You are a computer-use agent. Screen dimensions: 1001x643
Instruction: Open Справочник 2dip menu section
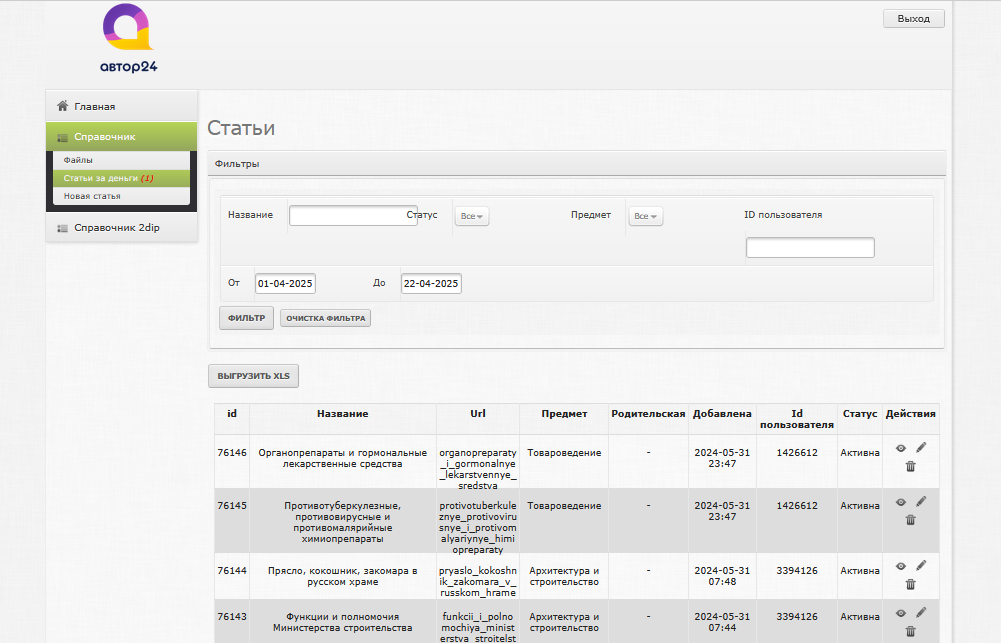pyautogui.click(x=121, y=227)
